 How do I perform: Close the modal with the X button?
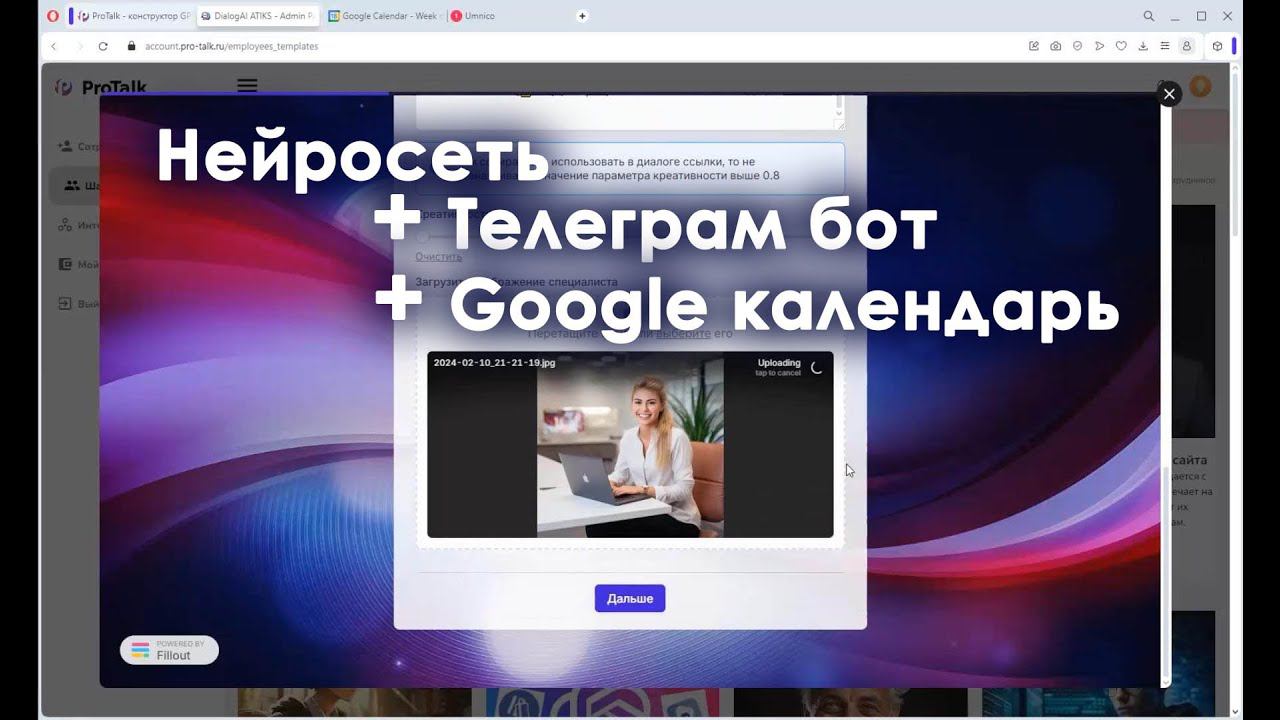coord(1168,94)
